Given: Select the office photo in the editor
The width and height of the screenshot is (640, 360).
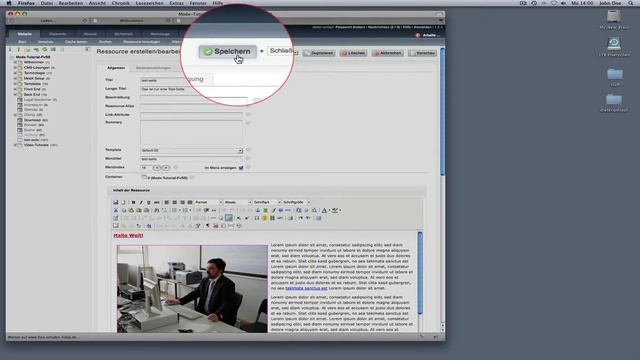Looking at the screenshot, I should tap(192, 289).
